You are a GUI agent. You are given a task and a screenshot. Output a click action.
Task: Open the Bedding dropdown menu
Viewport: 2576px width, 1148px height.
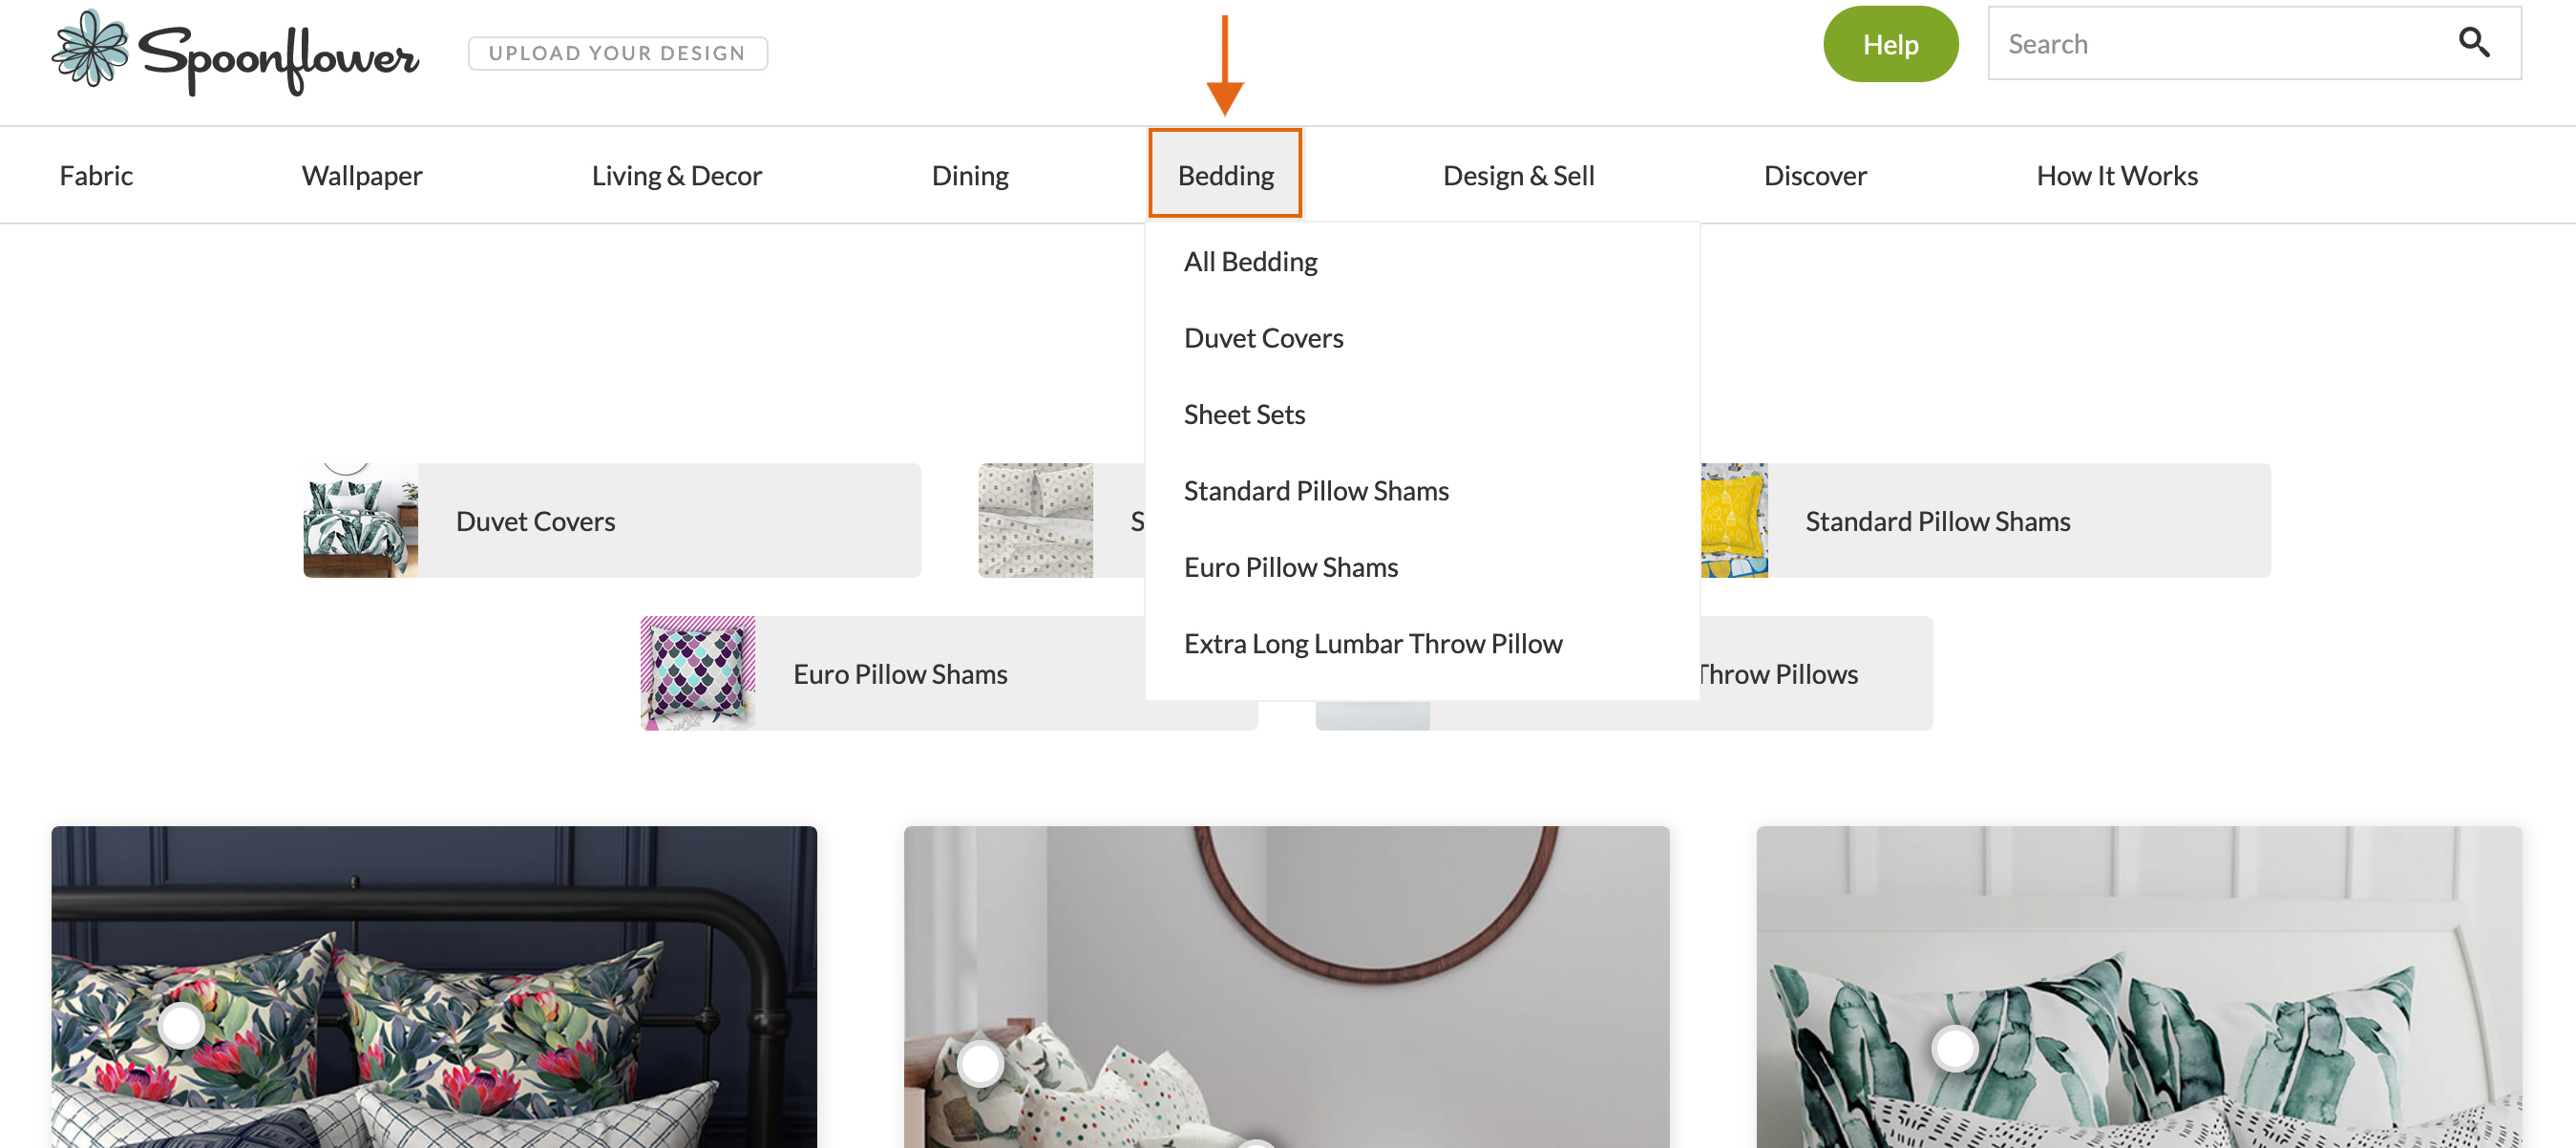[1226, 174]
